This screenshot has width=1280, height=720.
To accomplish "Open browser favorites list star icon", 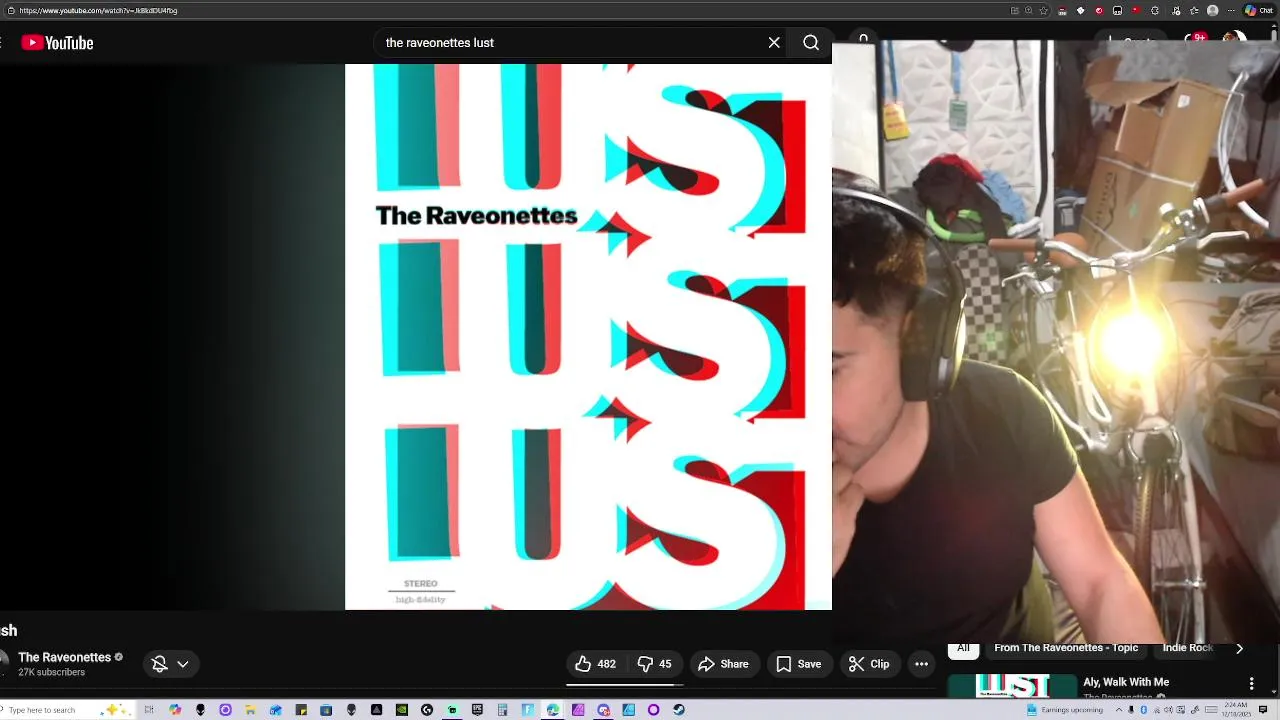I will click(1194, 10).
